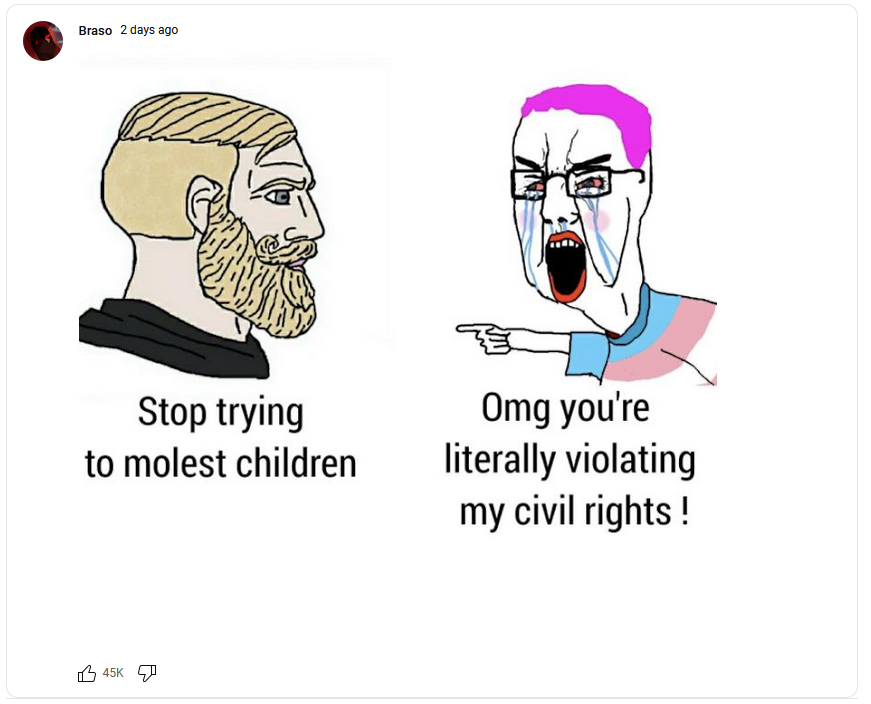871x704 pixels.
Task: Click the blond beard on left character
Action: 257,279
